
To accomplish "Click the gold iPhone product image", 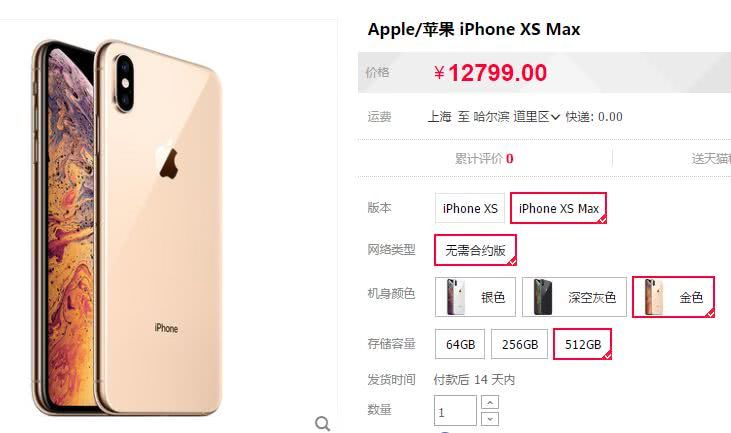I will pos(127,228).
